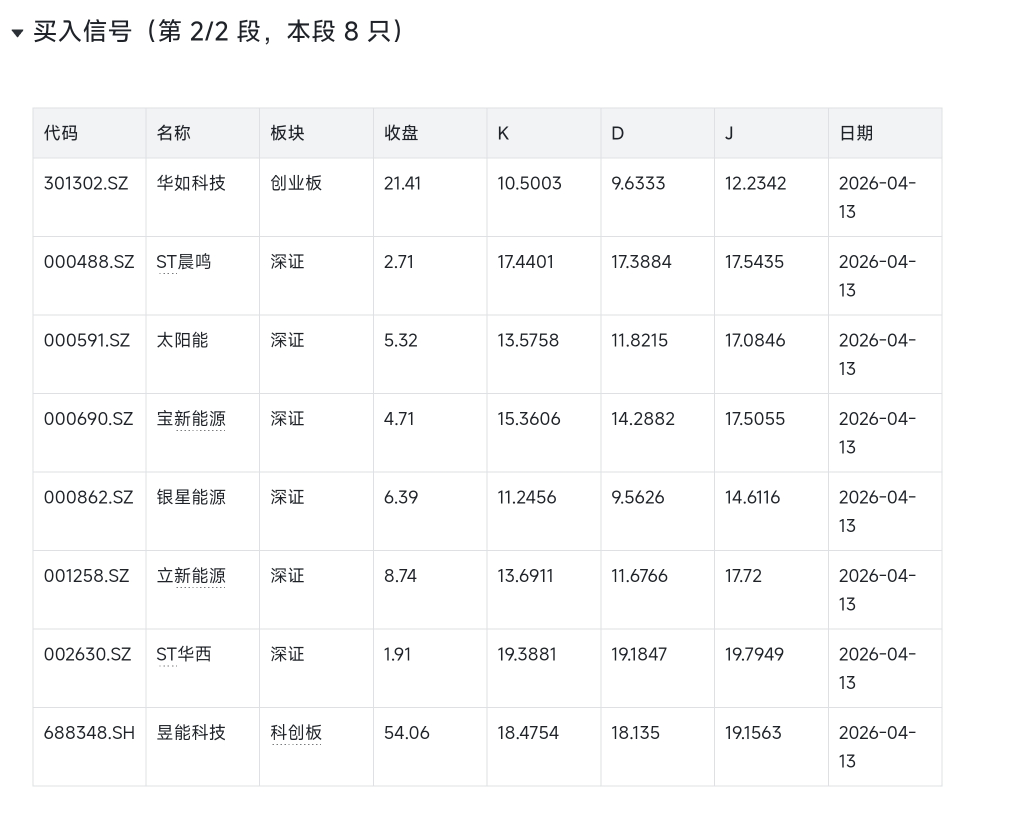Click stock code 688348.SH cell

pyautogui.click(x=89, y=733)
